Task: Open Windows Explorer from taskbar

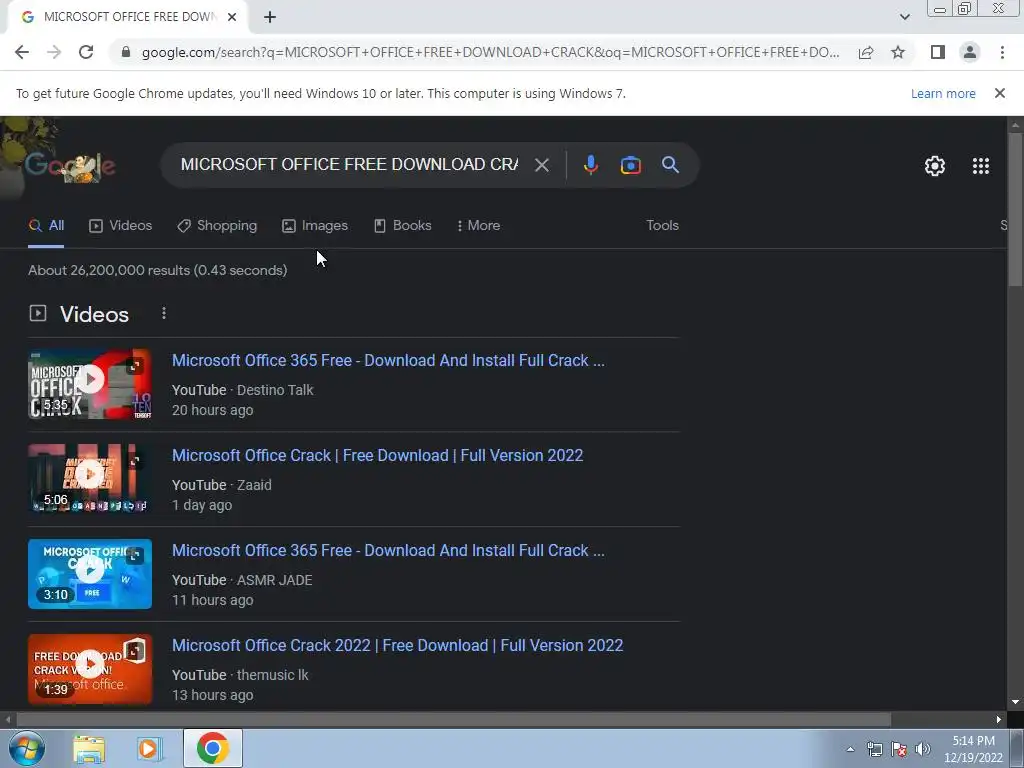Action: [89, 748]
